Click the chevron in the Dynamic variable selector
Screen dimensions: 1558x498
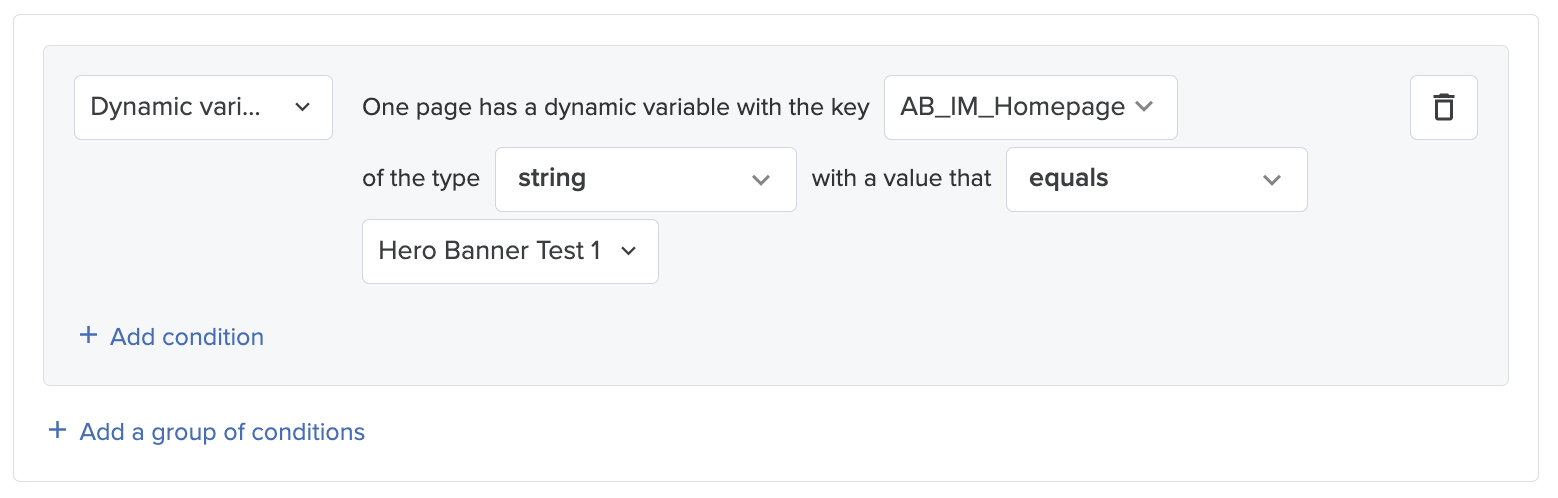[303, 107]
